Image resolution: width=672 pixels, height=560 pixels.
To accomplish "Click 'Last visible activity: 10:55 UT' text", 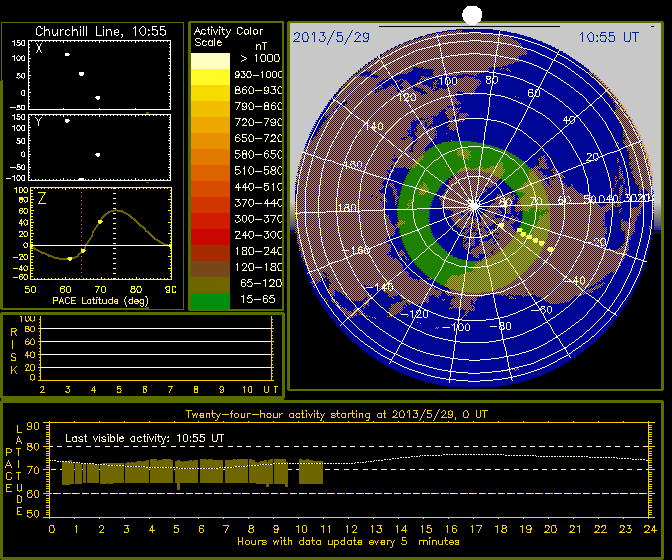I will pyautogui.click(x=144, y=438).
